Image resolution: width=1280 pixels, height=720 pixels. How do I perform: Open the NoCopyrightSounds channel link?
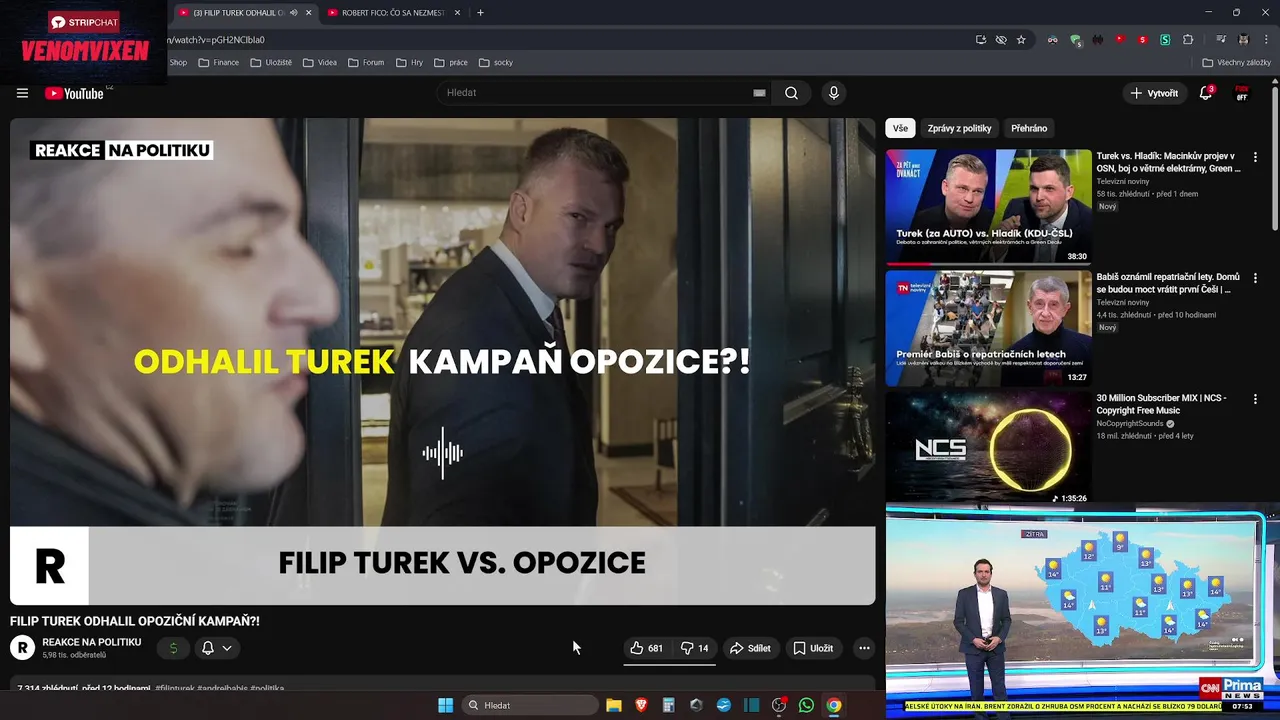1131,423
